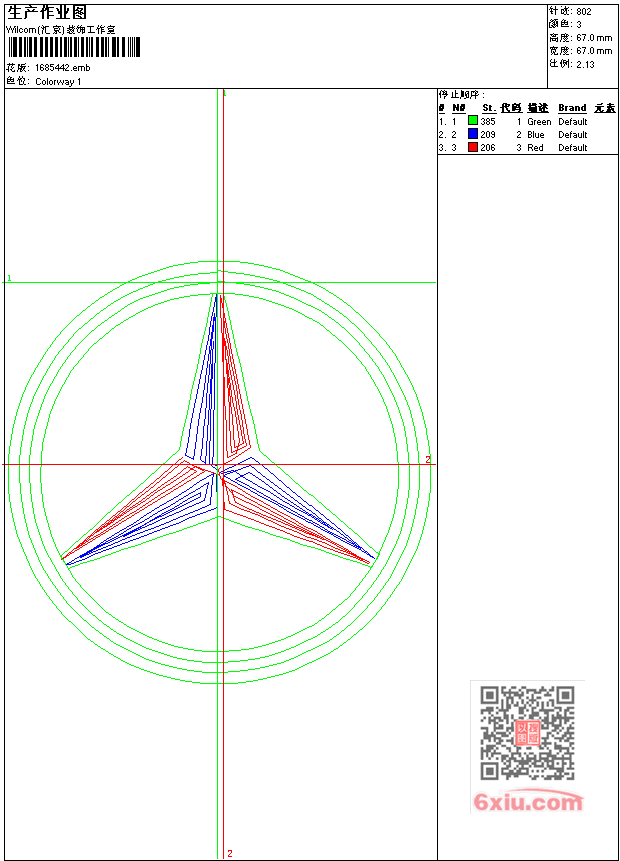Click the '代码' column header
The width and height of the screenshot is (620, 861).
511,108
